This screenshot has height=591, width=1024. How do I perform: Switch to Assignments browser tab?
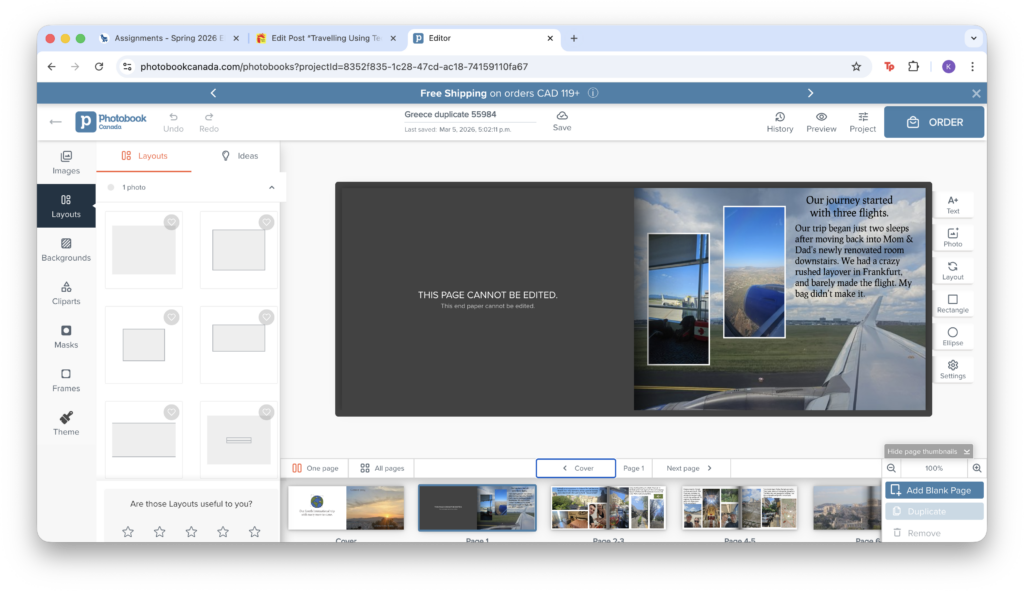[165, 38]
